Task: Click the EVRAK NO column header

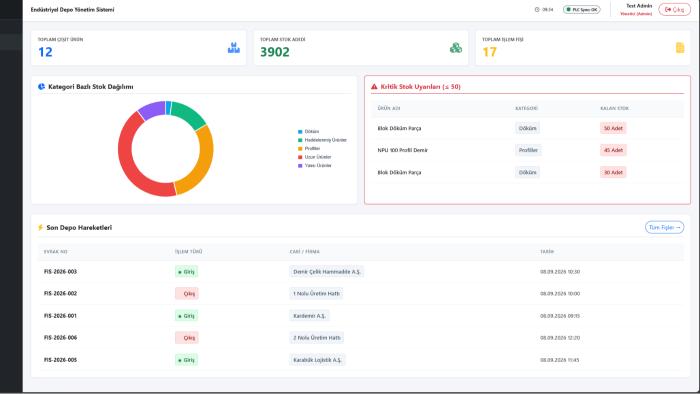Action: tap(55, 252)
